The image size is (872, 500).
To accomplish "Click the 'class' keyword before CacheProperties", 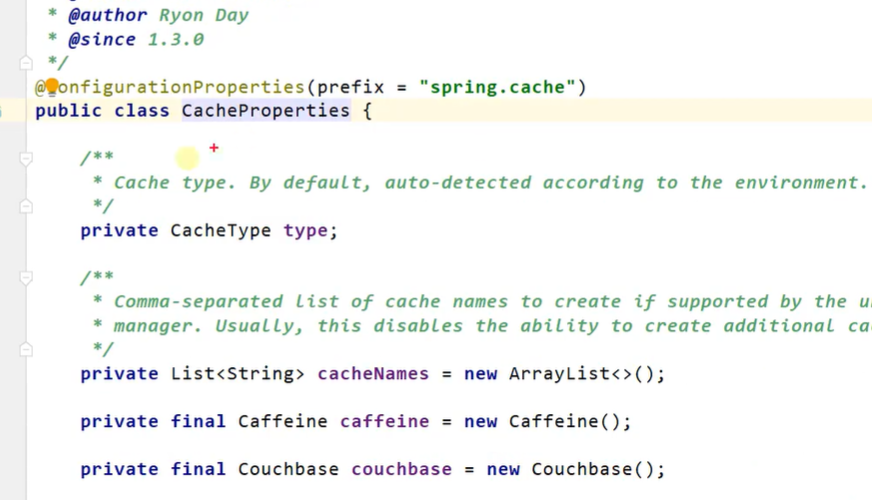I will pyautogui.click(x=142, y=111).
